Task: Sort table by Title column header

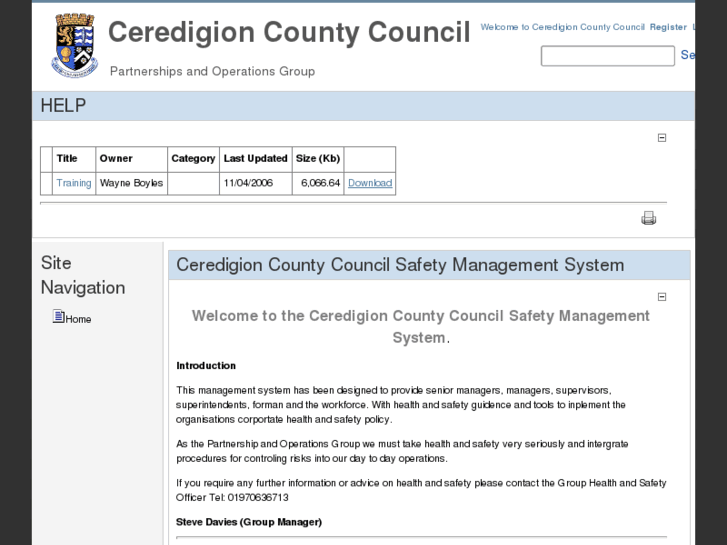Action: [x=67, y=158]
